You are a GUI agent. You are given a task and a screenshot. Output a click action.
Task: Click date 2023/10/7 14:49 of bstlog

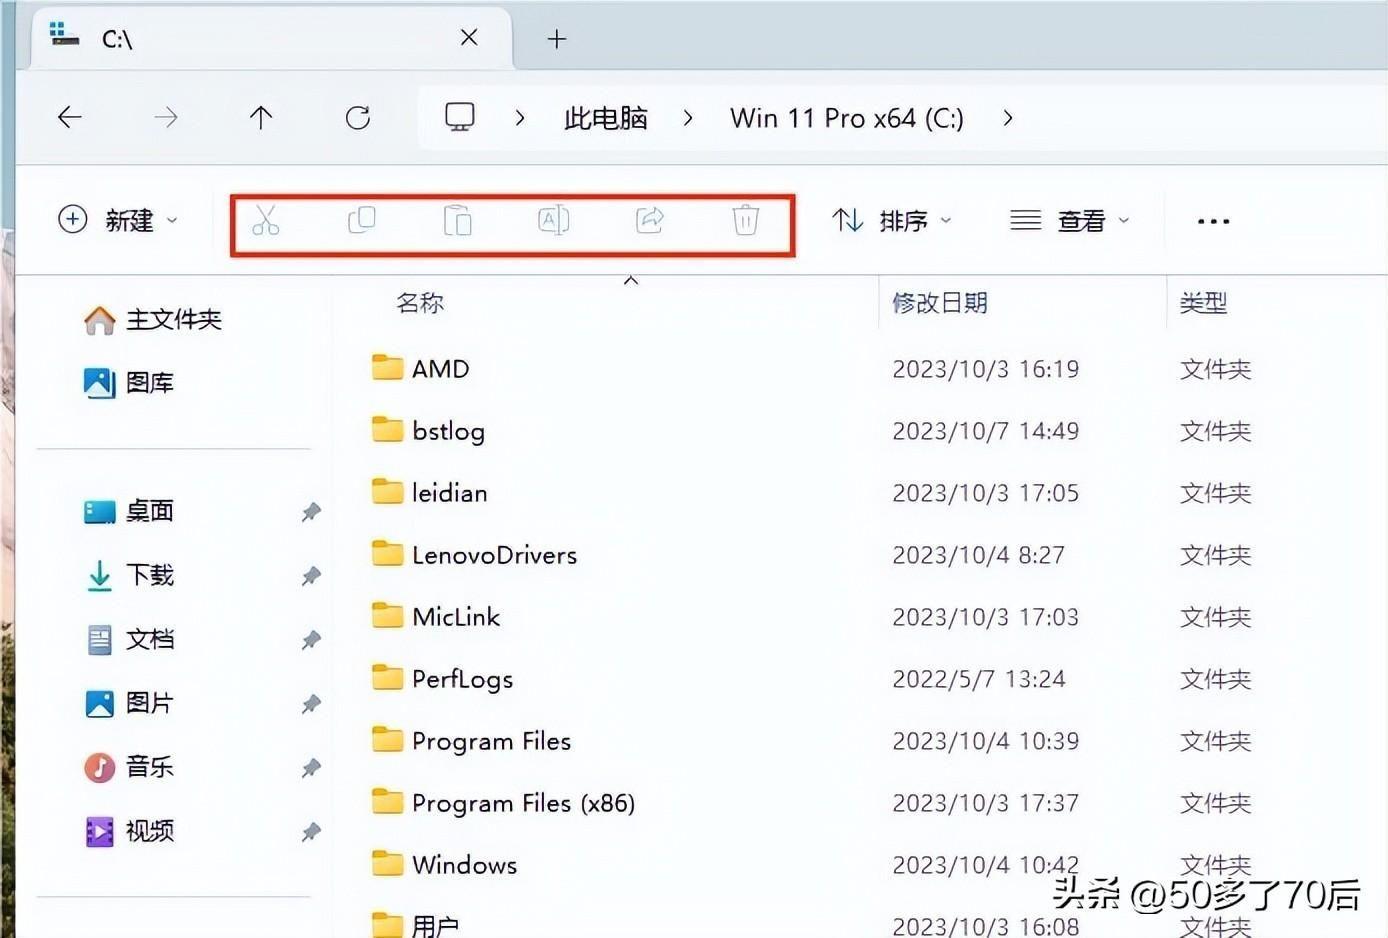(986, 431)
